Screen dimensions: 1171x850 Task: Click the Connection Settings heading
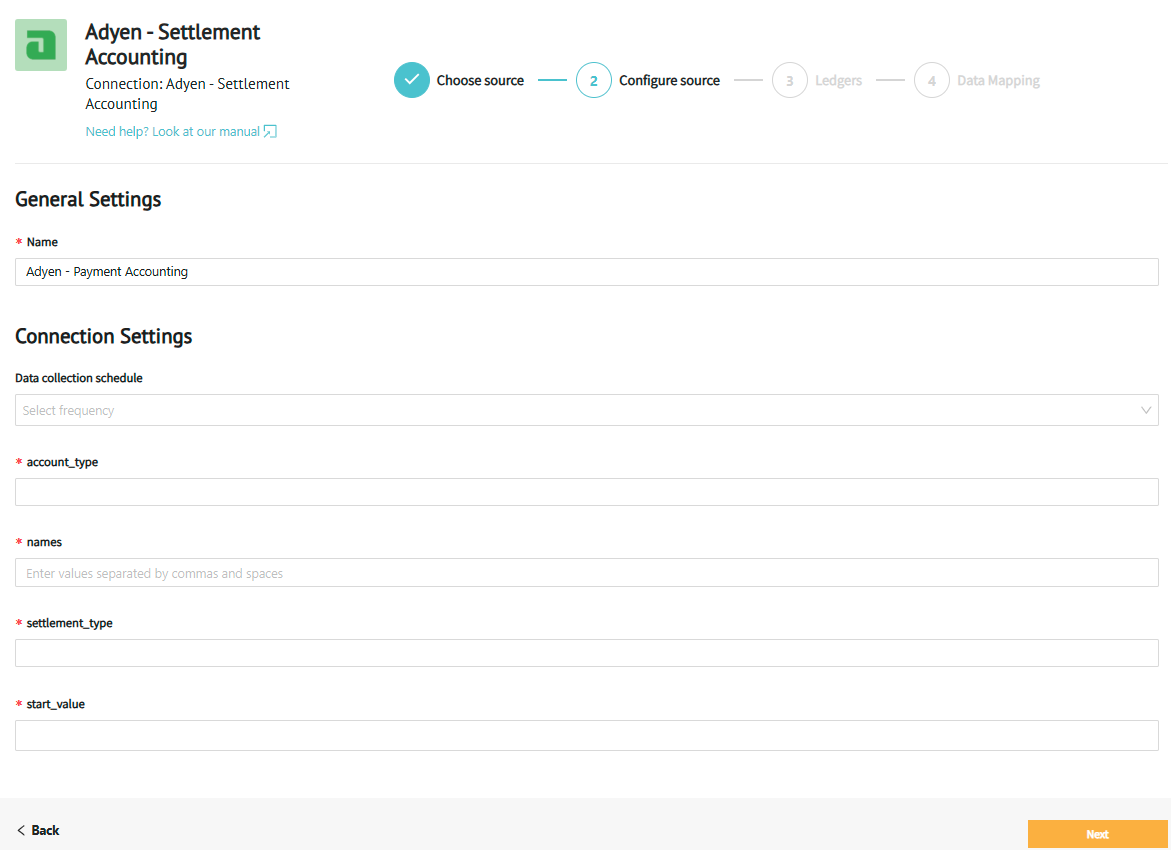coord(104,336)
